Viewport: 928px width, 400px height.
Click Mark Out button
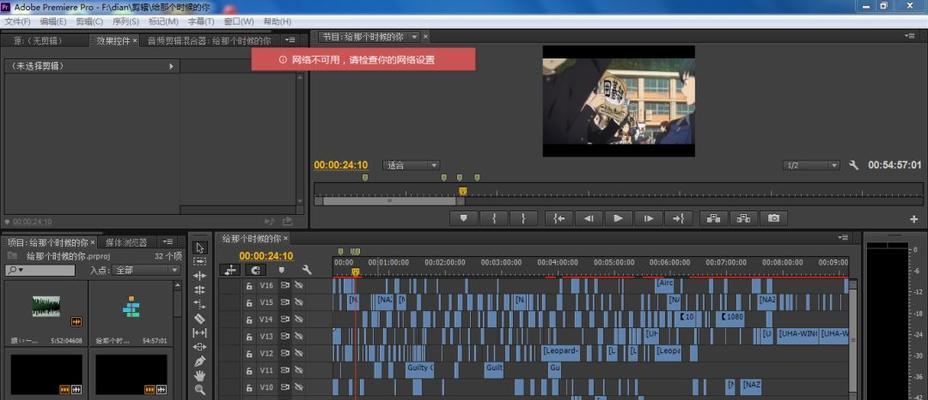click(x=523, y=218)
